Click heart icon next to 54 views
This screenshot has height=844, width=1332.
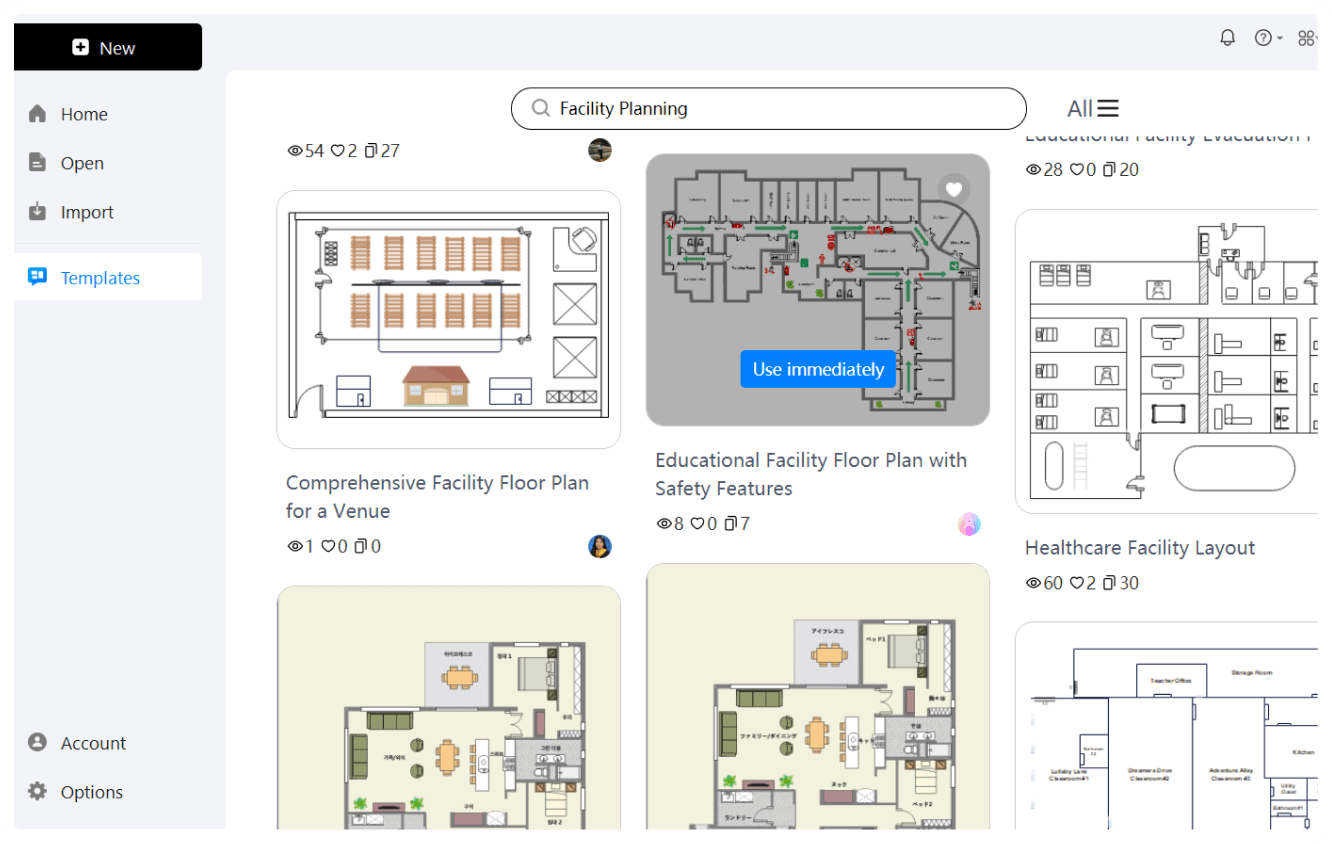point(338,151)
